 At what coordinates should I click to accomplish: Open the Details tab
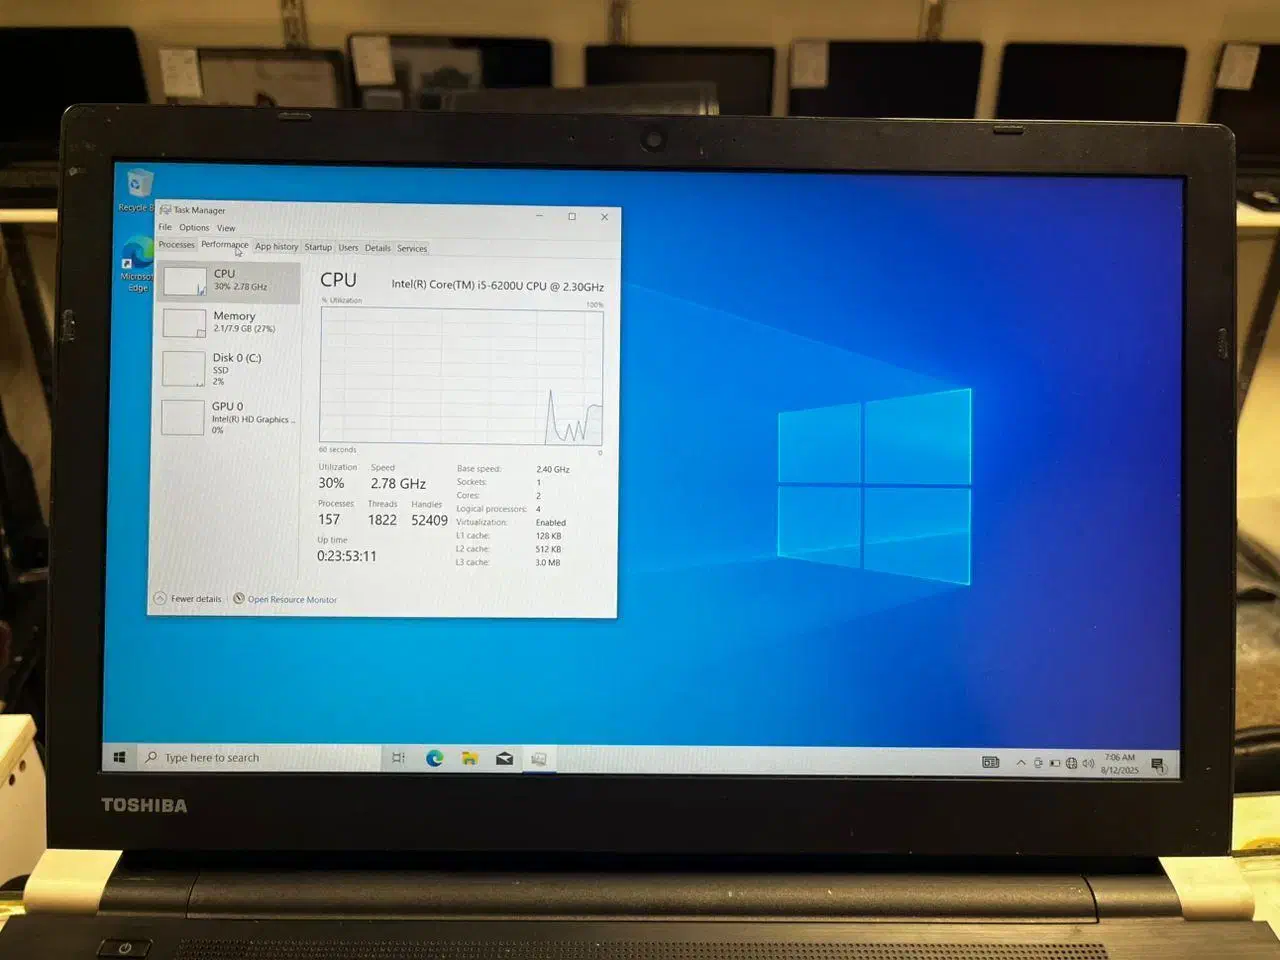pos(378,248)
